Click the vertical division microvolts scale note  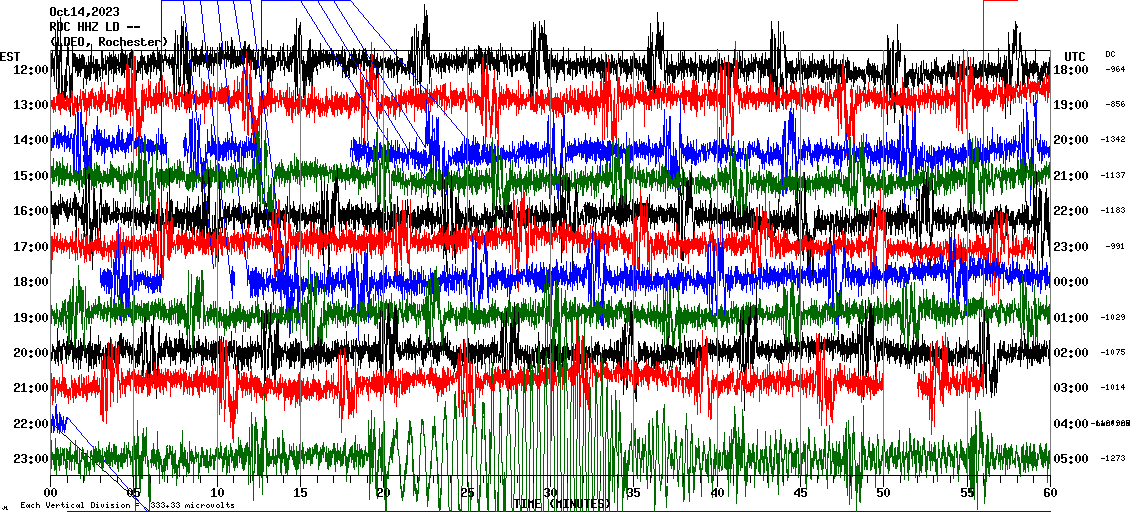pos(128,505)
